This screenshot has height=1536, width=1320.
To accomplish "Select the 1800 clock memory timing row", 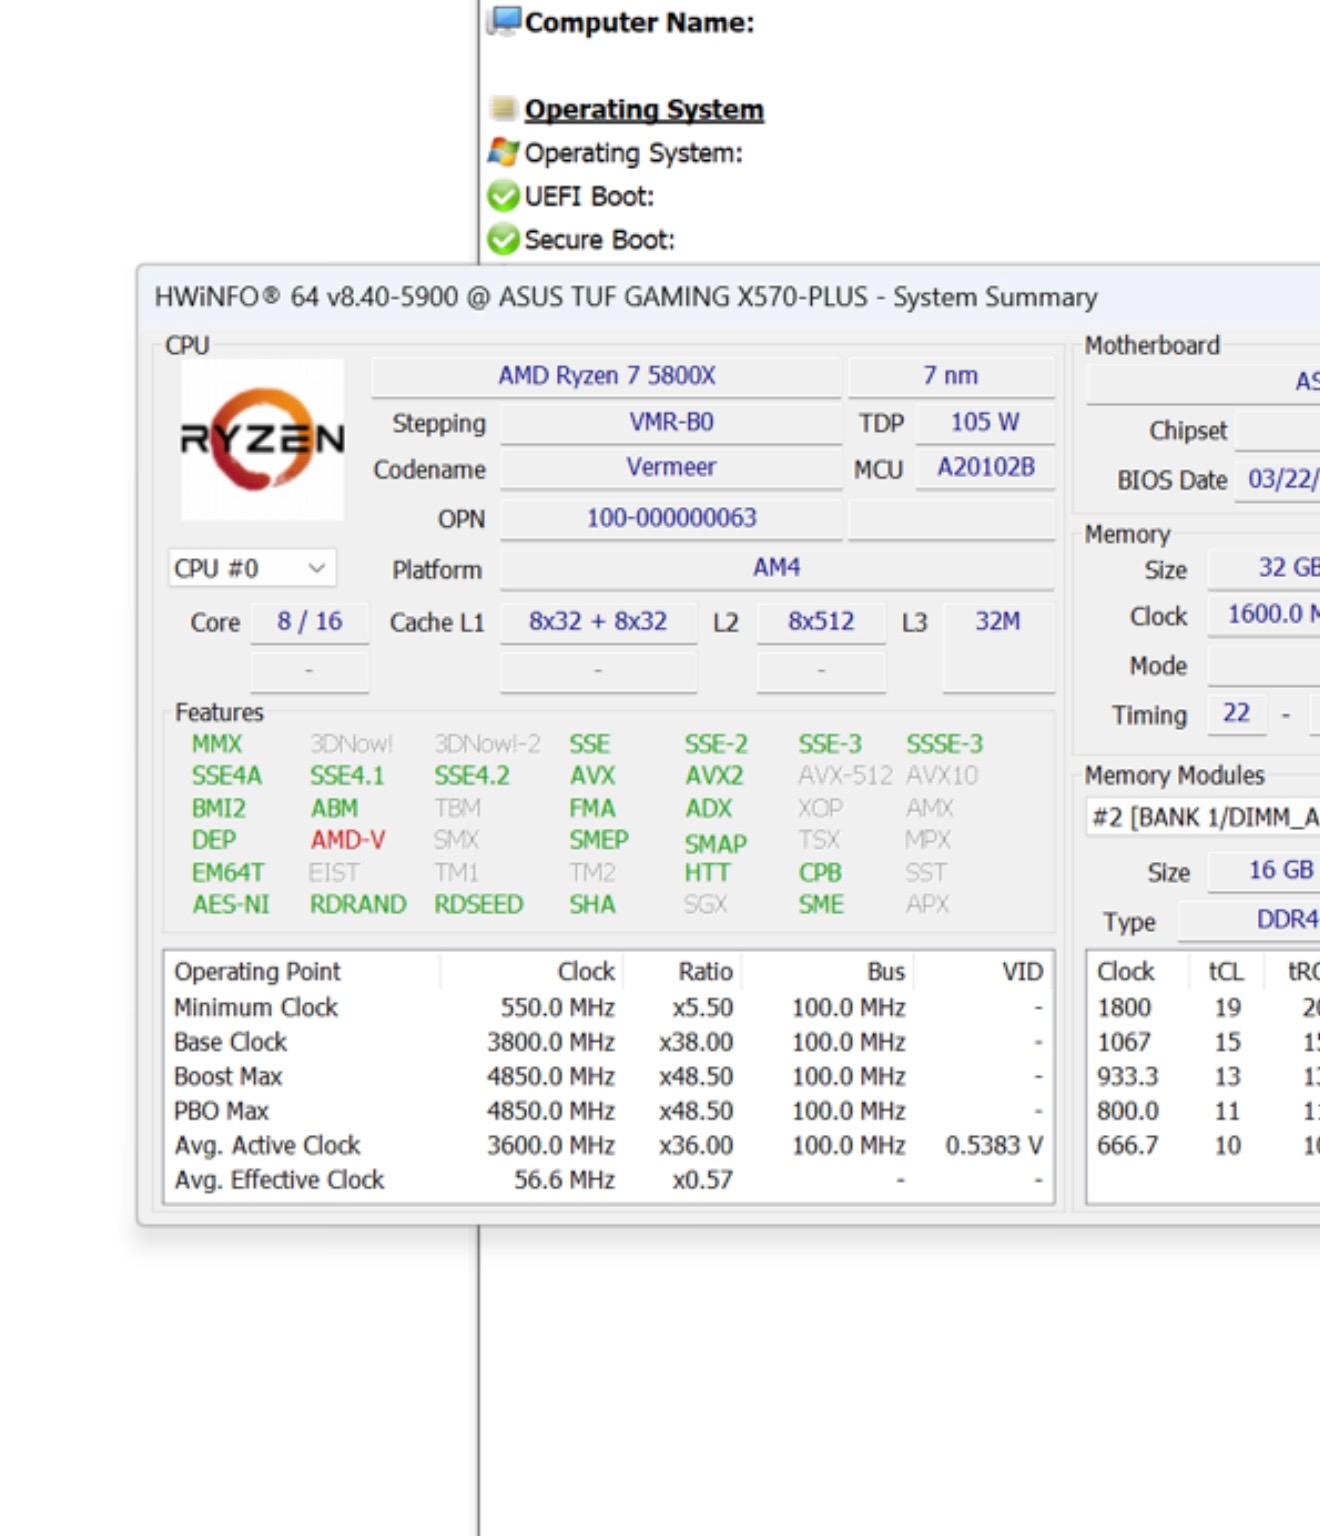I will 1204,1008.
